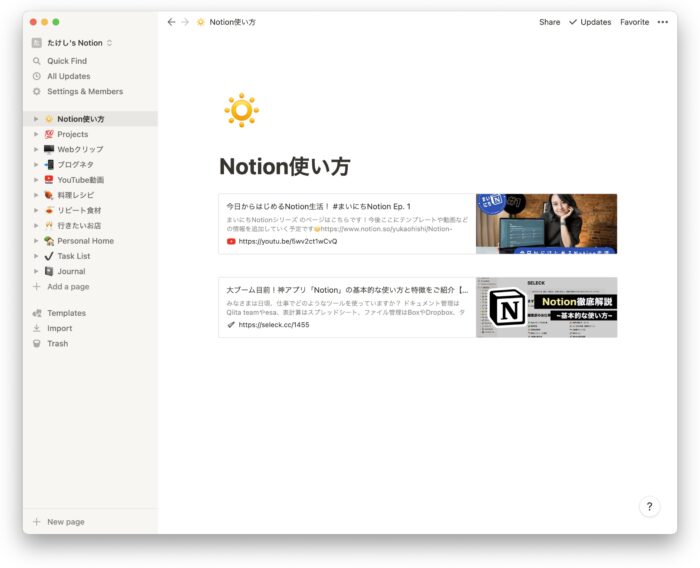
Task: Click the Notion徹底解説 bookmark thumbnail
Action: (x=546, y=307)
